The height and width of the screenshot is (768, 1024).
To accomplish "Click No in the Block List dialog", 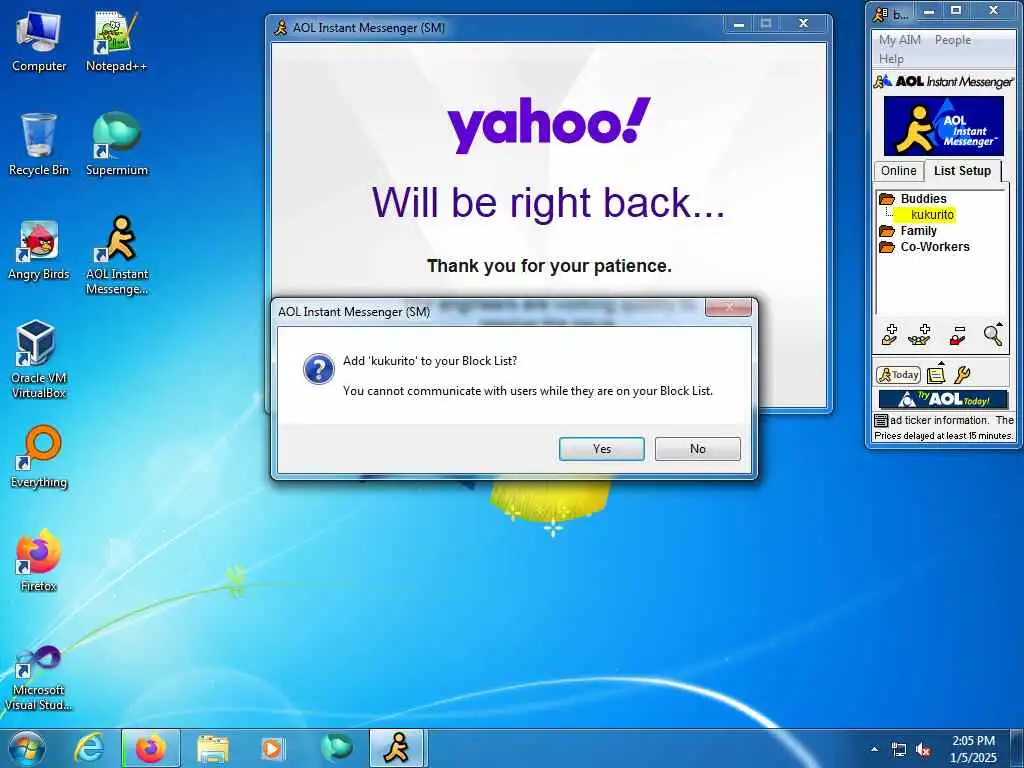I will pyautogui.click(x=697, y=449).
